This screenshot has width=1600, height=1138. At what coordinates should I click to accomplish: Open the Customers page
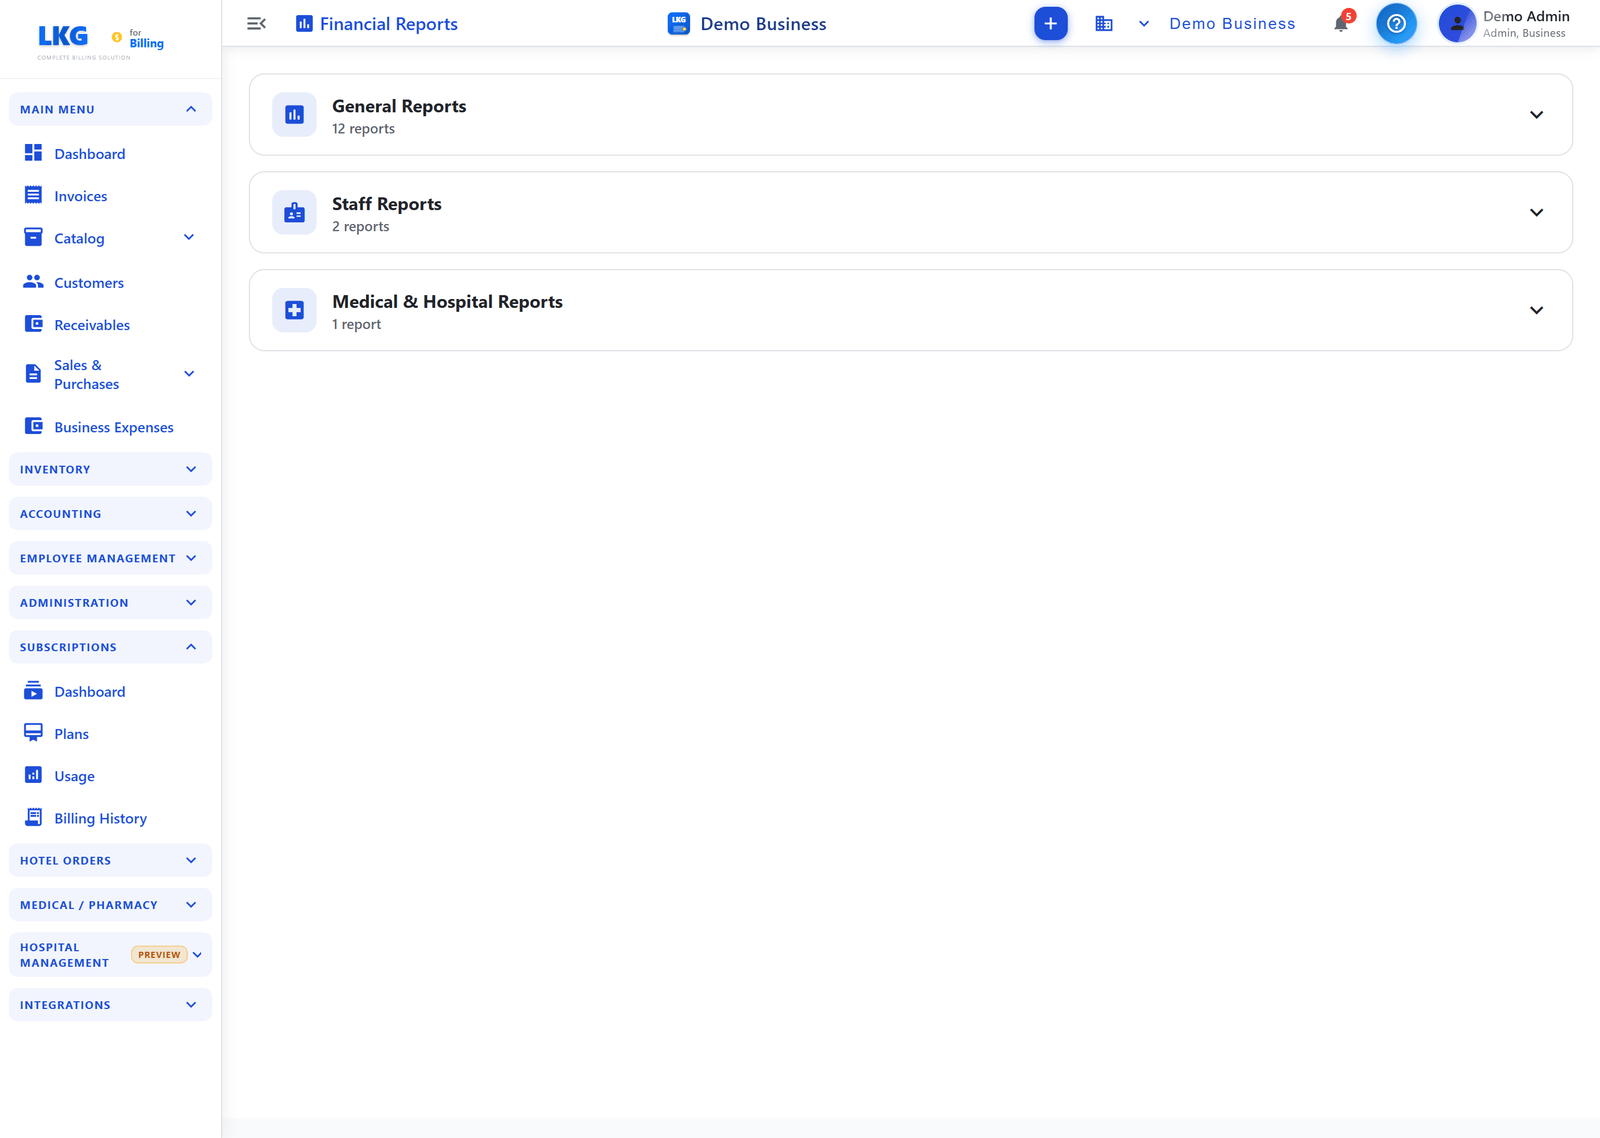[89, 283]
